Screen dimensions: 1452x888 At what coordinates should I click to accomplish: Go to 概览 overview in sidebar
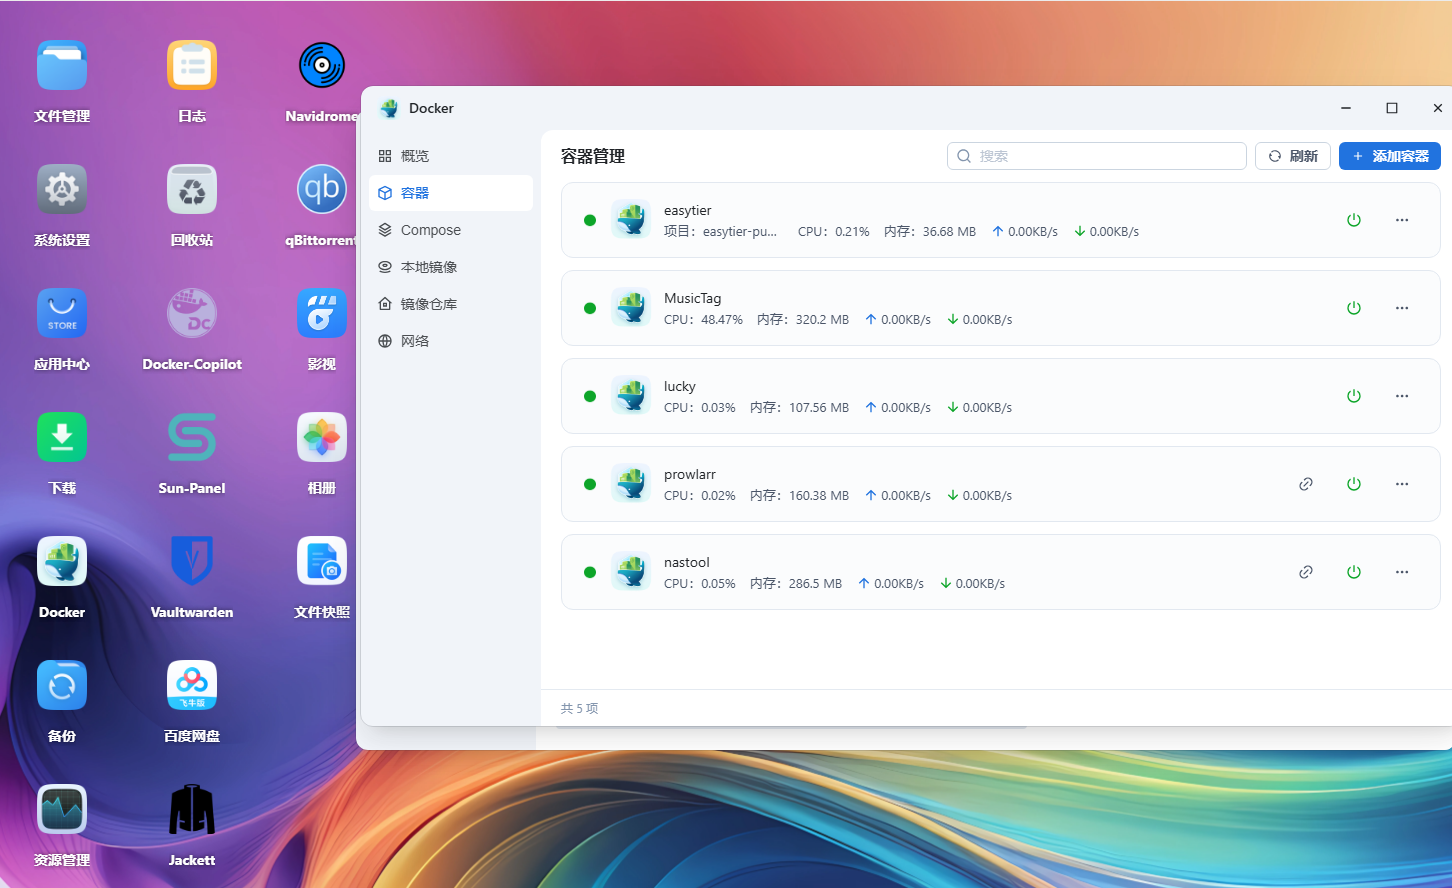tap(451, 156)
